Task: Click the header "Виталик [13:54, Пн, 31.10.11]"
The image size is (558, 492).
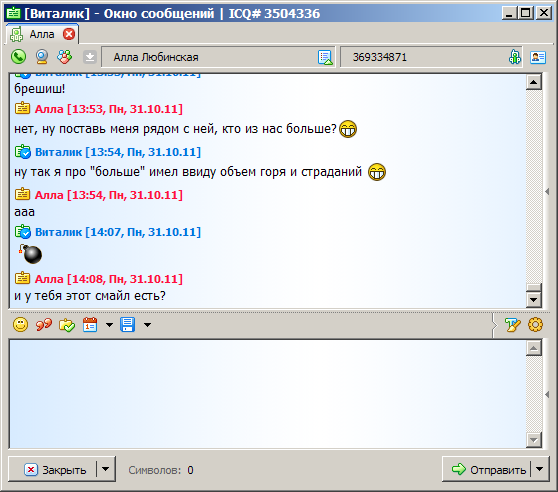Action: coord(118,152)
